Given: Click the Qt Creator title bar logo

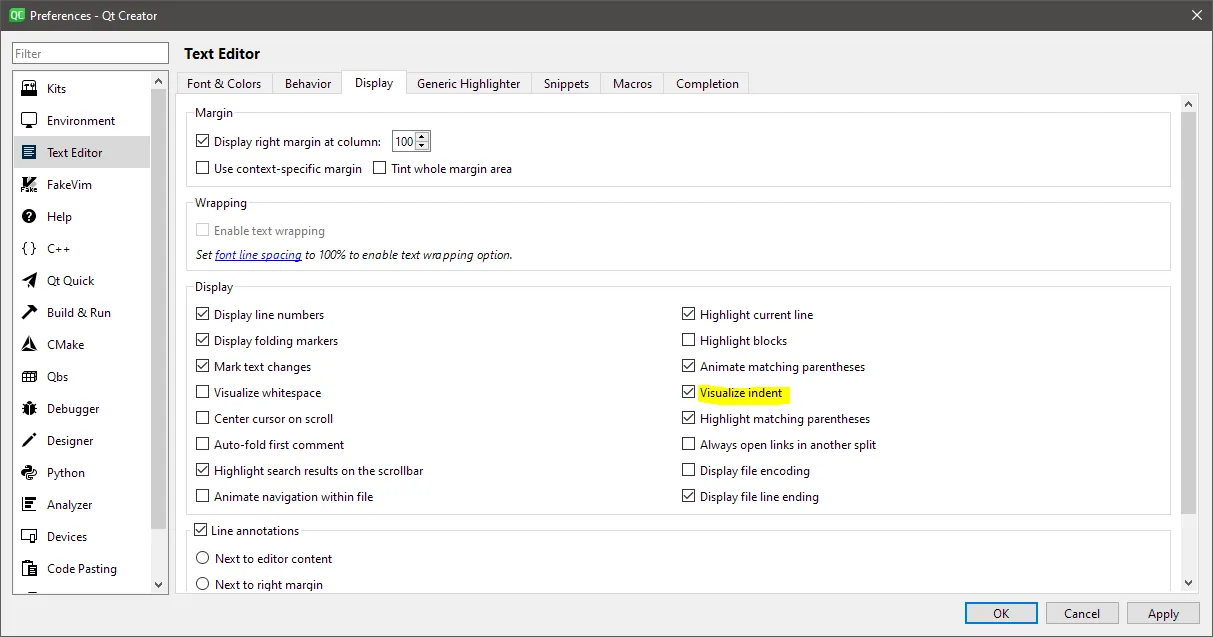Looking at the screenshot, I should pyautogui.click(x=17, y=15).
